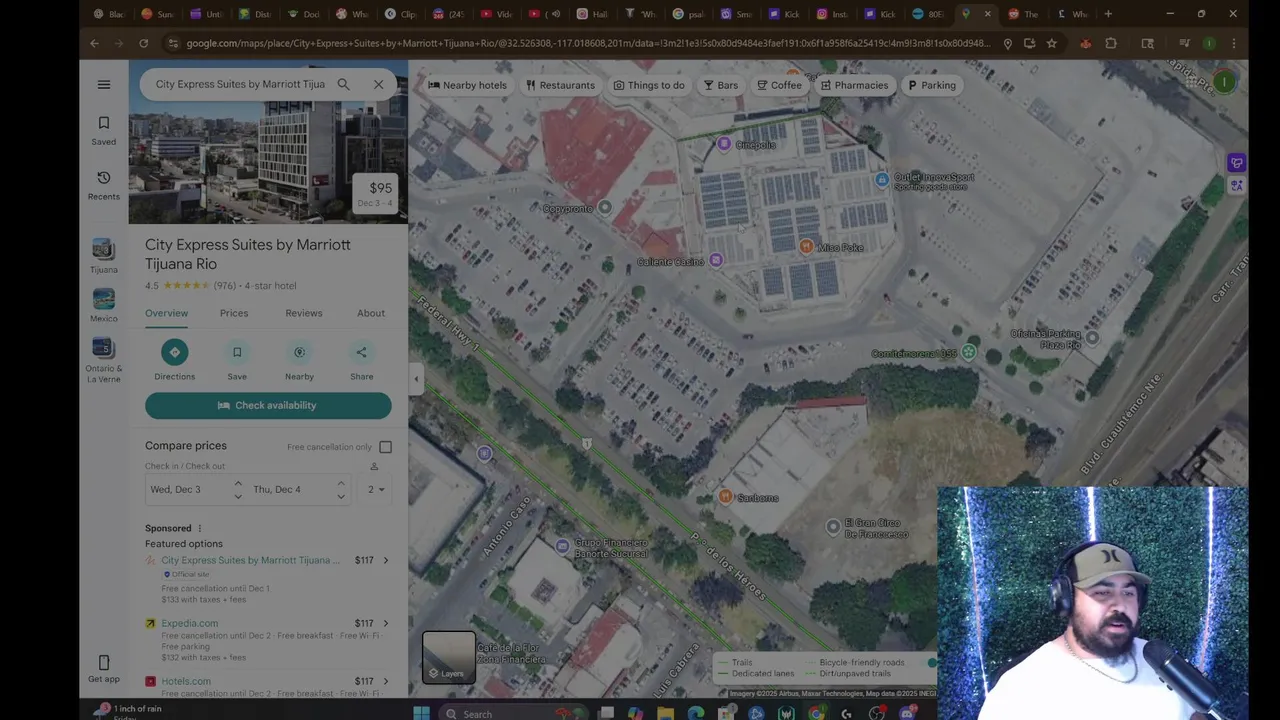Open a new Chrome tab with plus
The height and width of the screenshot is (720, 1280).
point(1107,14)
